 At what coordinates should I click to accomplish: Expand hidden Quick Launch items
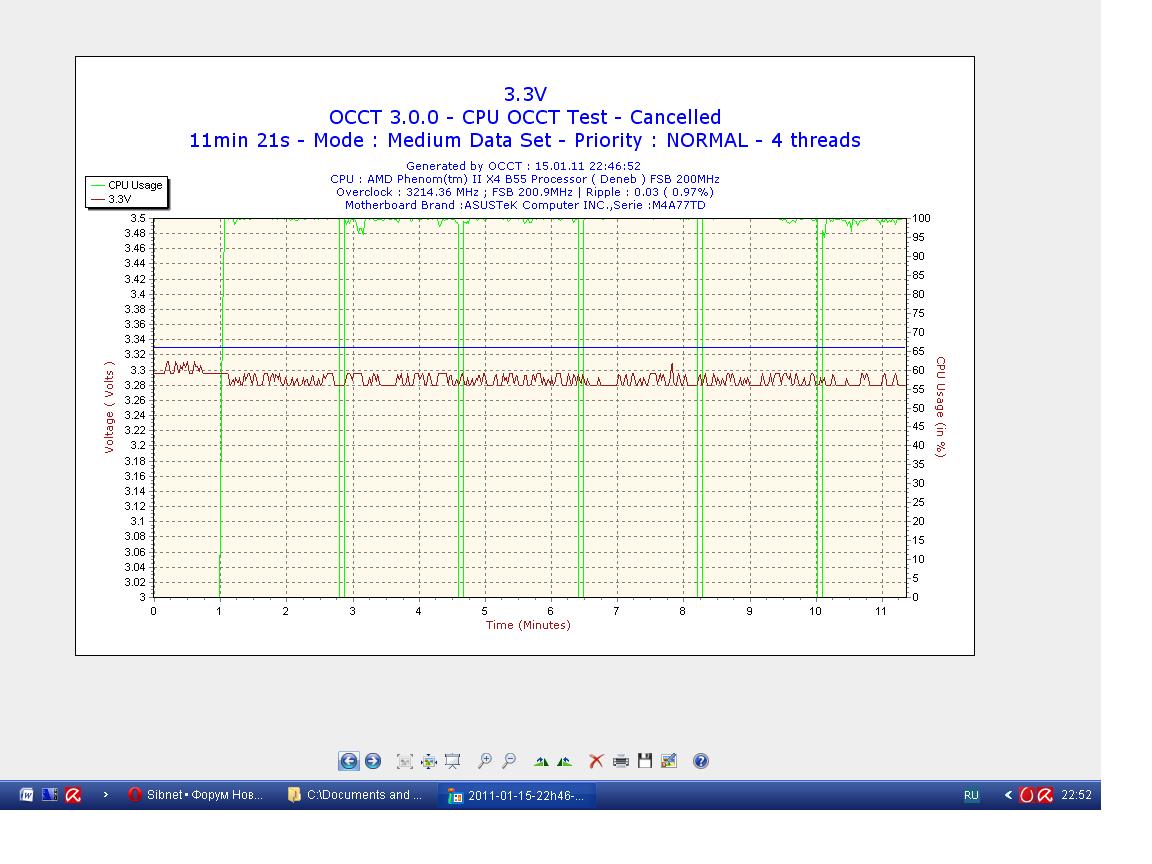[106, 795]
